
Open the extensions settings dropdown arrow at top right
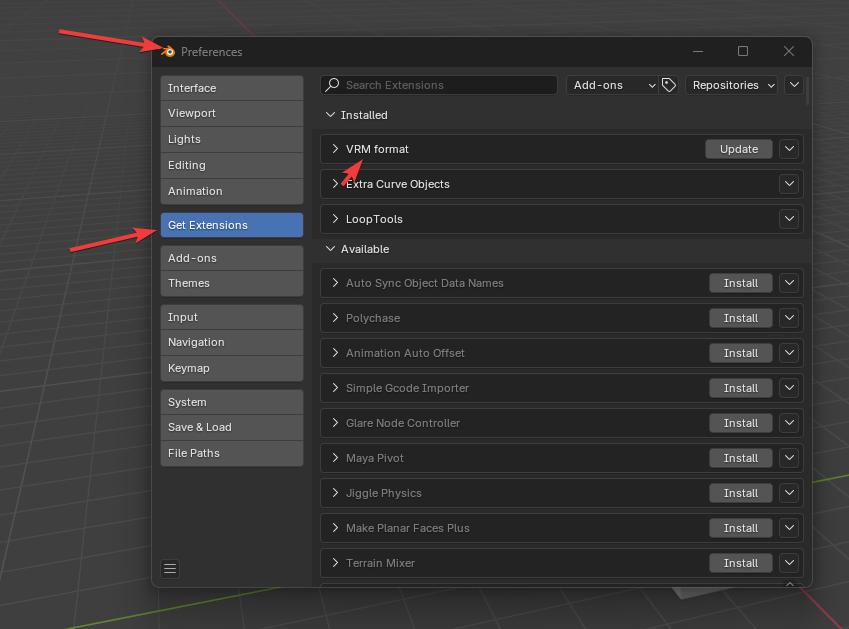pyautogui.click(x=794, y=86)
